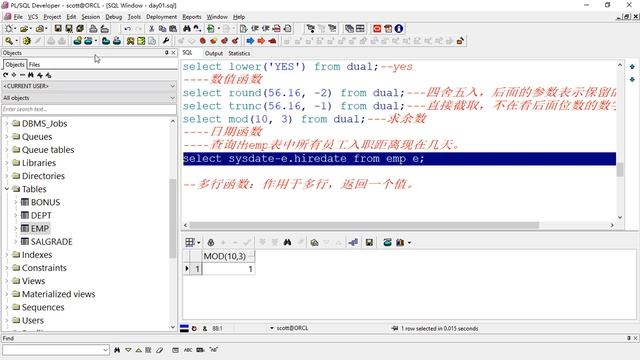
Task: Expand the DBMS_Jobs folder node
Action: click(x=7, y=123)
